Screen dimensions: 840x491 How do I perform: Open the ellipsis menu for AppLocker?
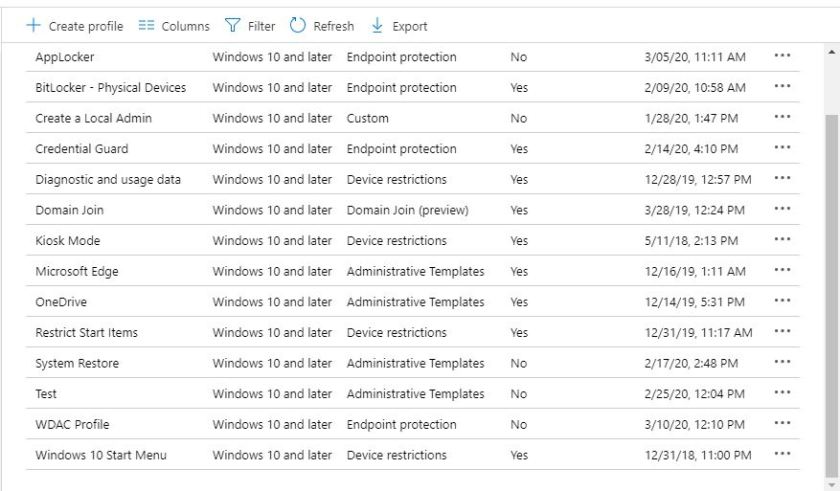[785, 57]
